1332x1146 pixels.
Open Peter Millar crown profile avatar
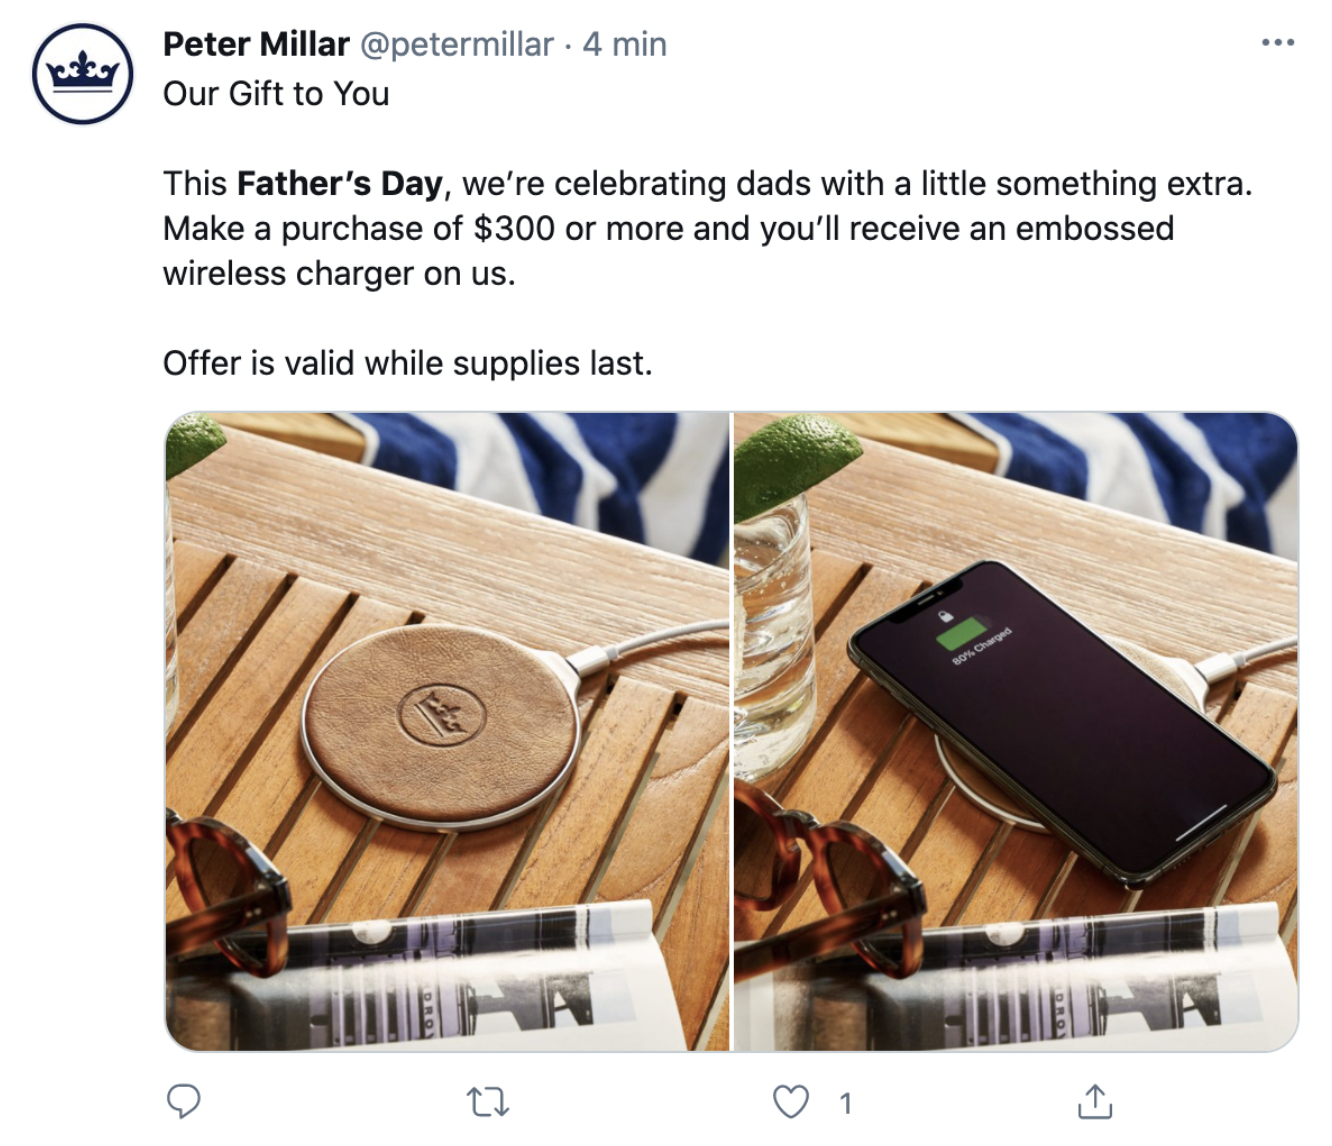click(83, 73)
